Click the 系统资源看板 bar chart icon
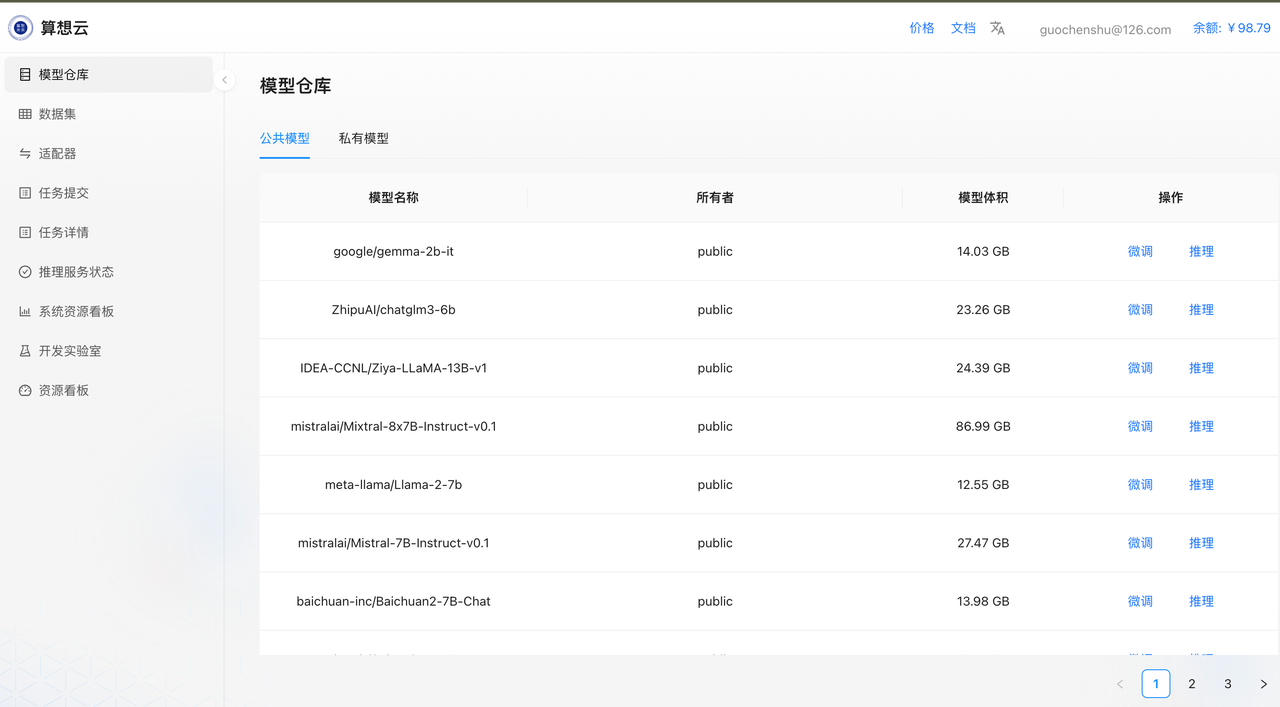The width and height of the screenshot is (1280, 707). (x=25, y=312)
